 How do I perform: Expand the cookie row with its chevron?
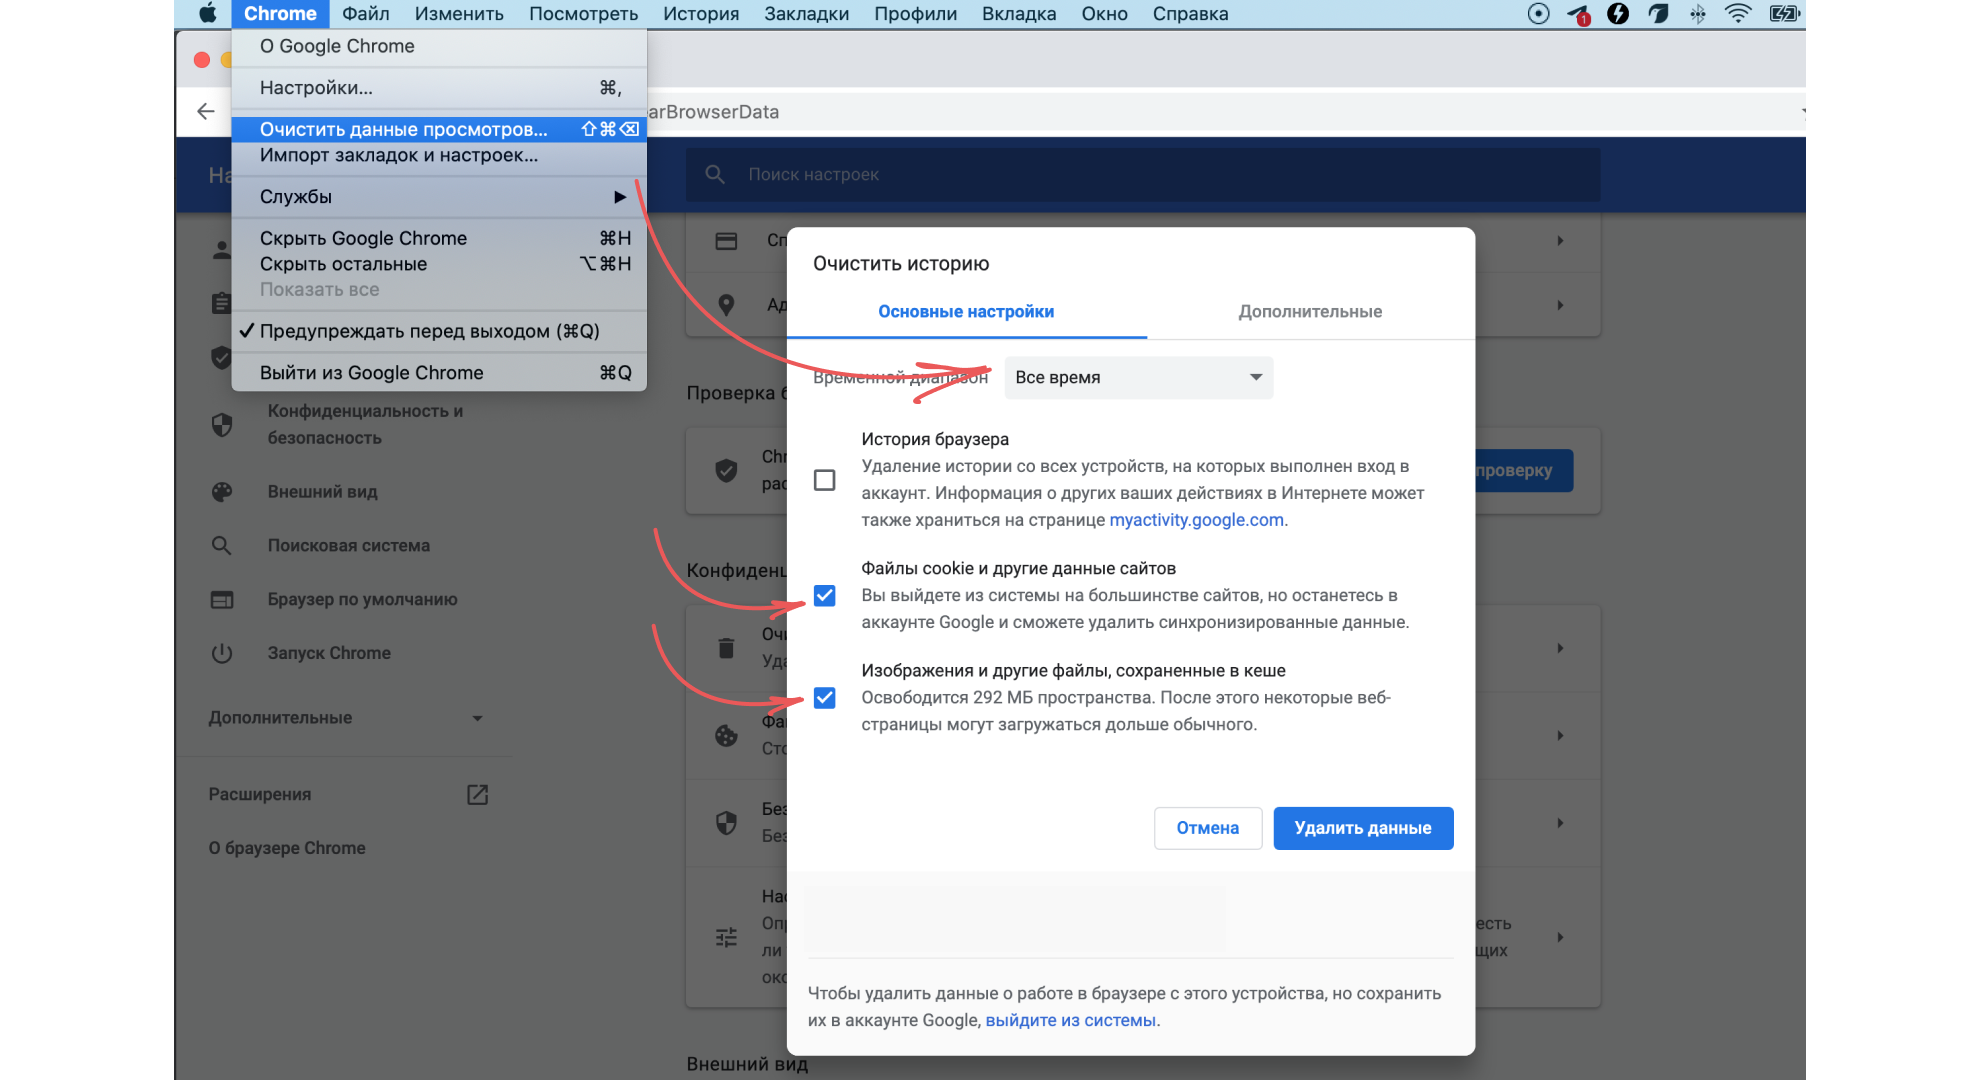coord(1560,736)
